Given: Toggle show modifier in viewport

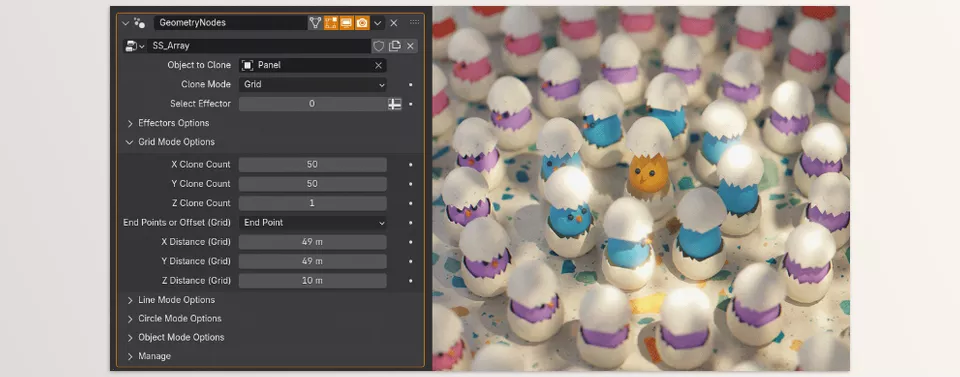Looking at the screenshot, I should tap(347, 23).
